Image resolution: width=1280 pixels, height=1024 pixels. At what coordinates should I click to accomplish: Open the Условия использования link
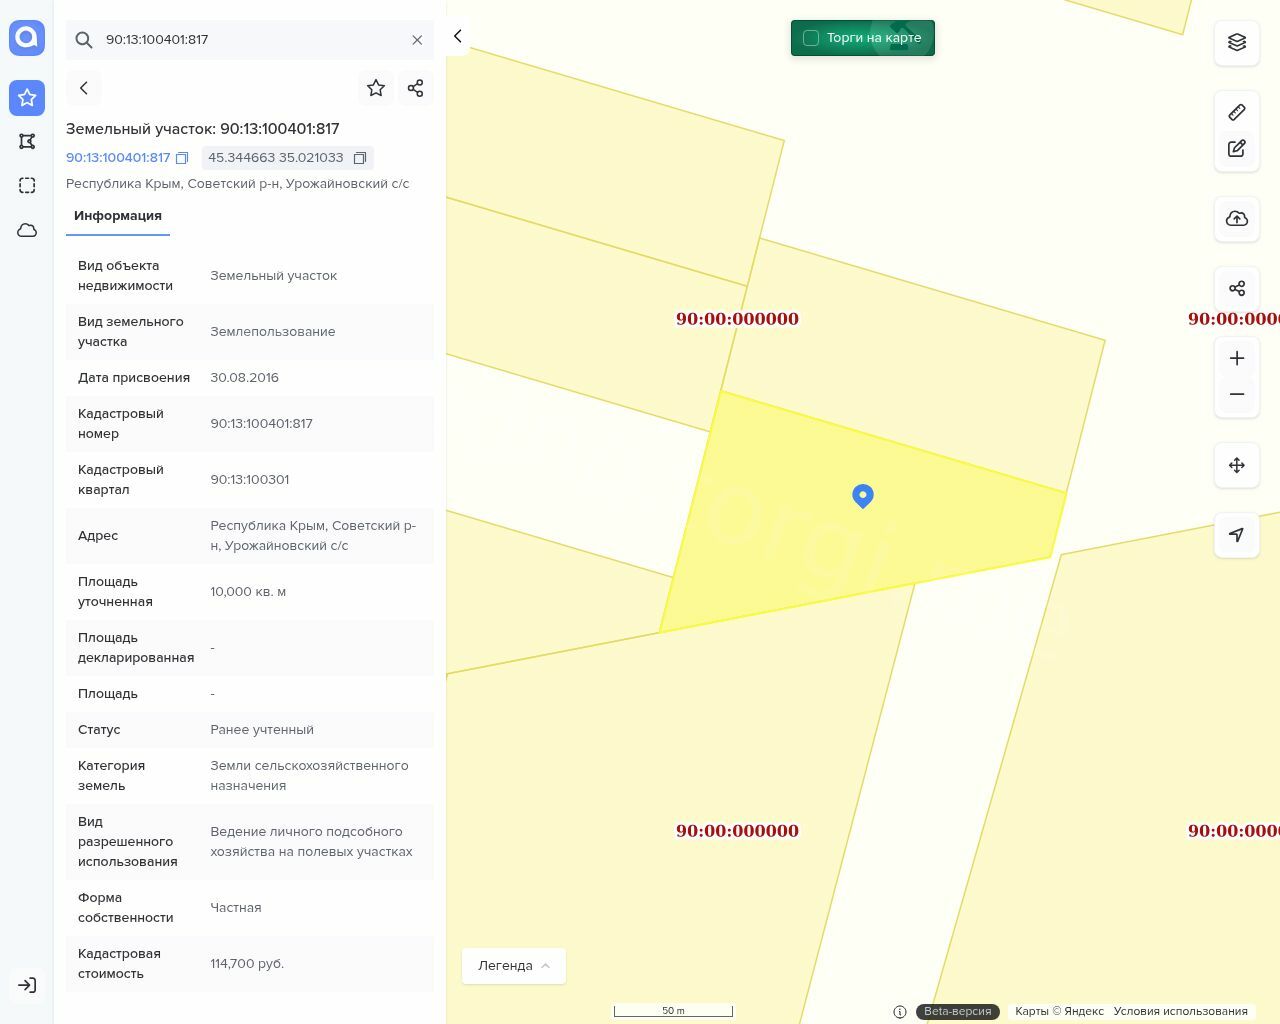click(x=1180, y=1011)
